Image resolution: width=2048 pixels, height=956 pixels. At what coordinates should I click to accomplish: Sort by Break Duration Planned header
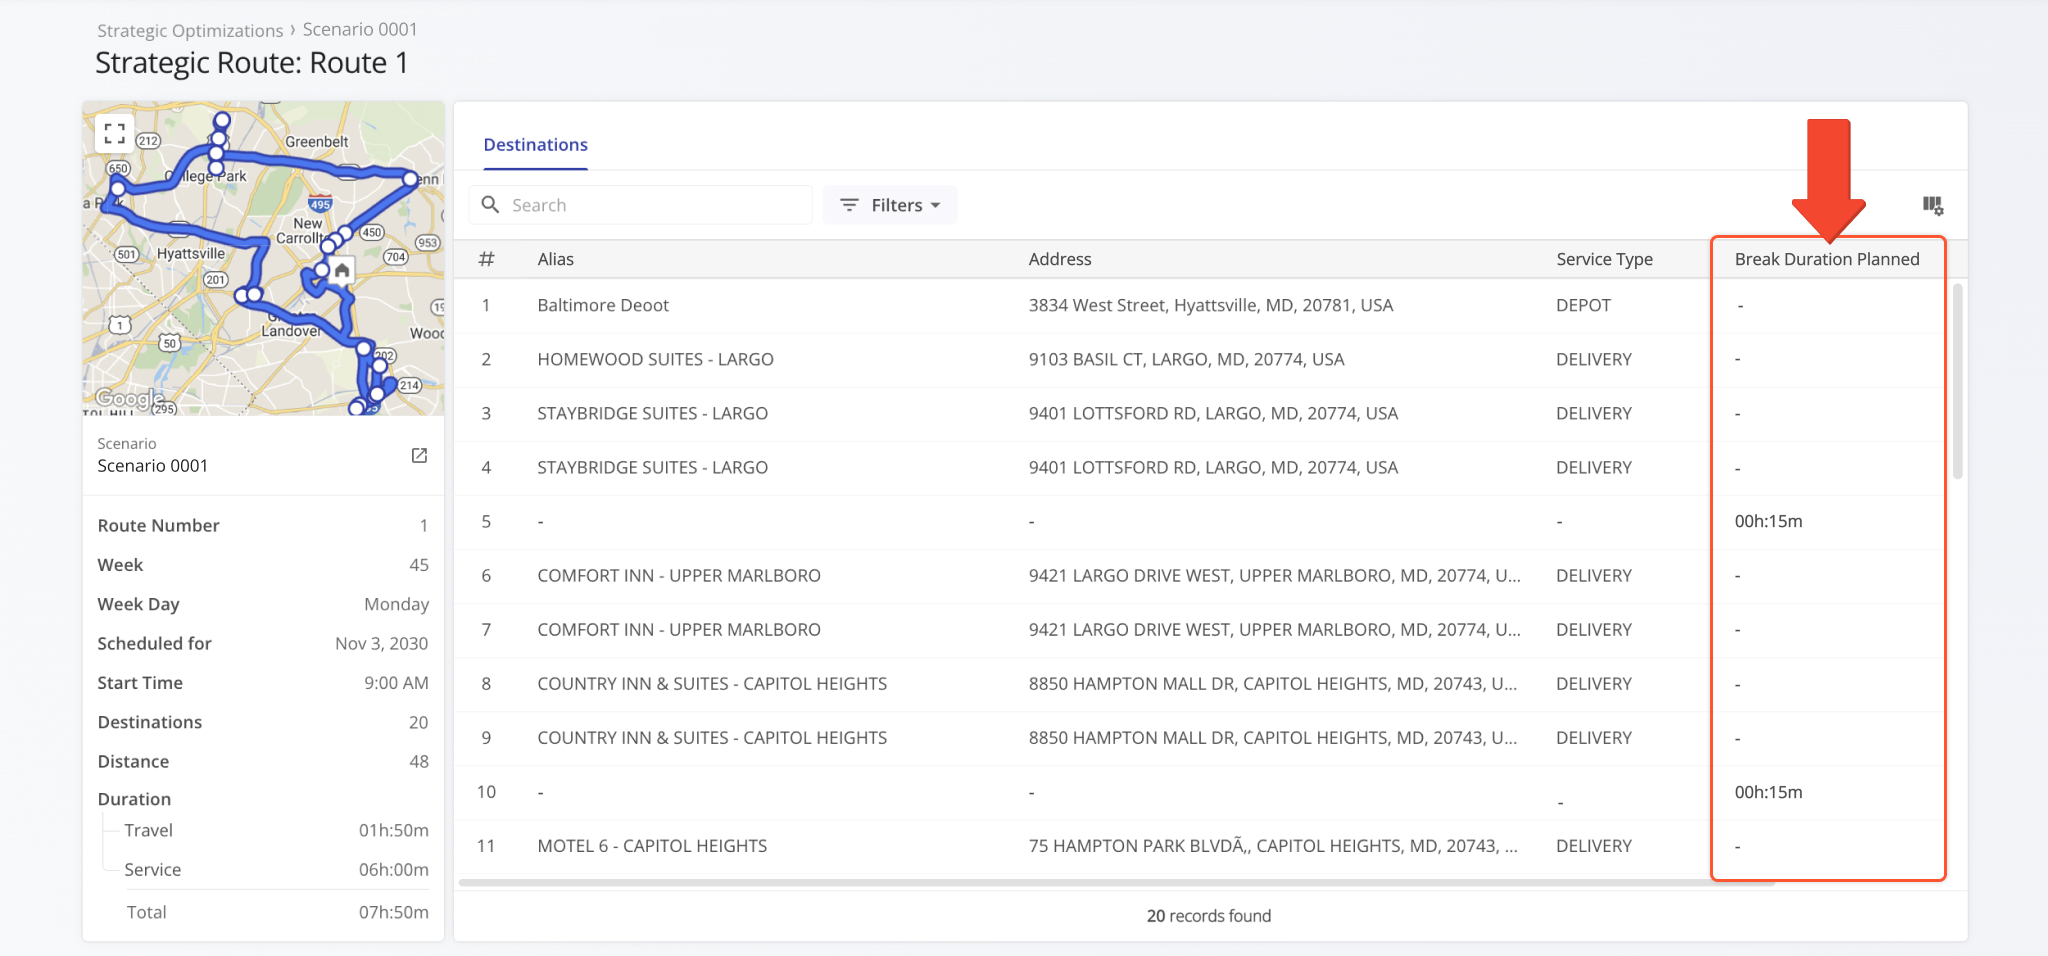1827,259
